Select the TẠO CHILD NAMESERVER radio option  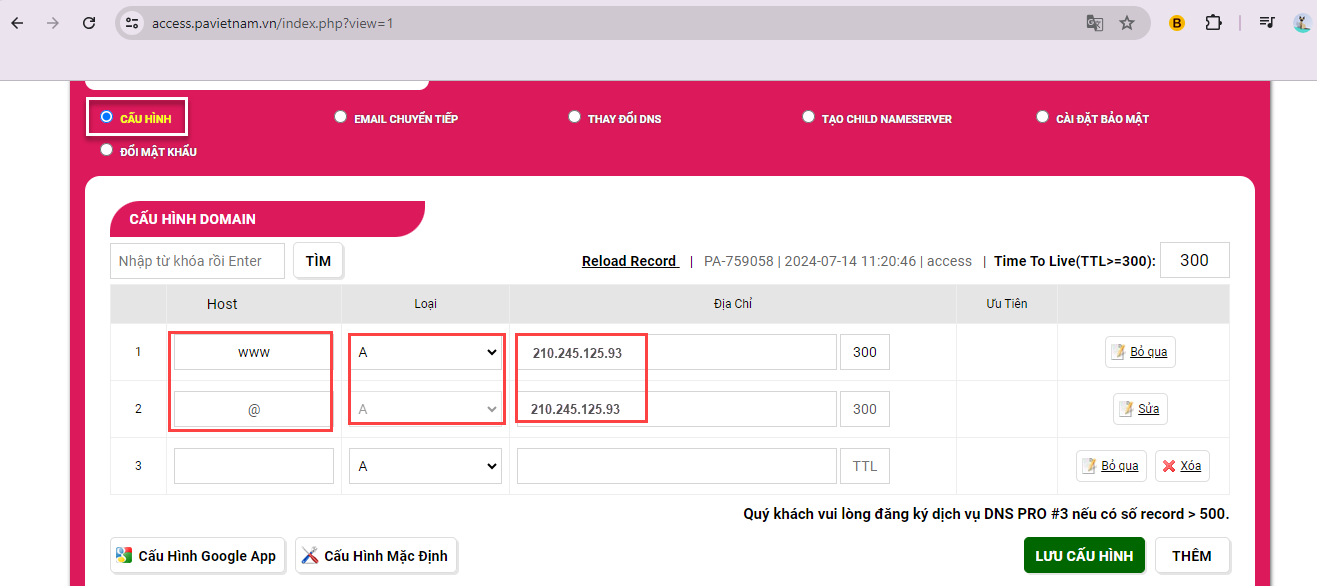point(808,117)
